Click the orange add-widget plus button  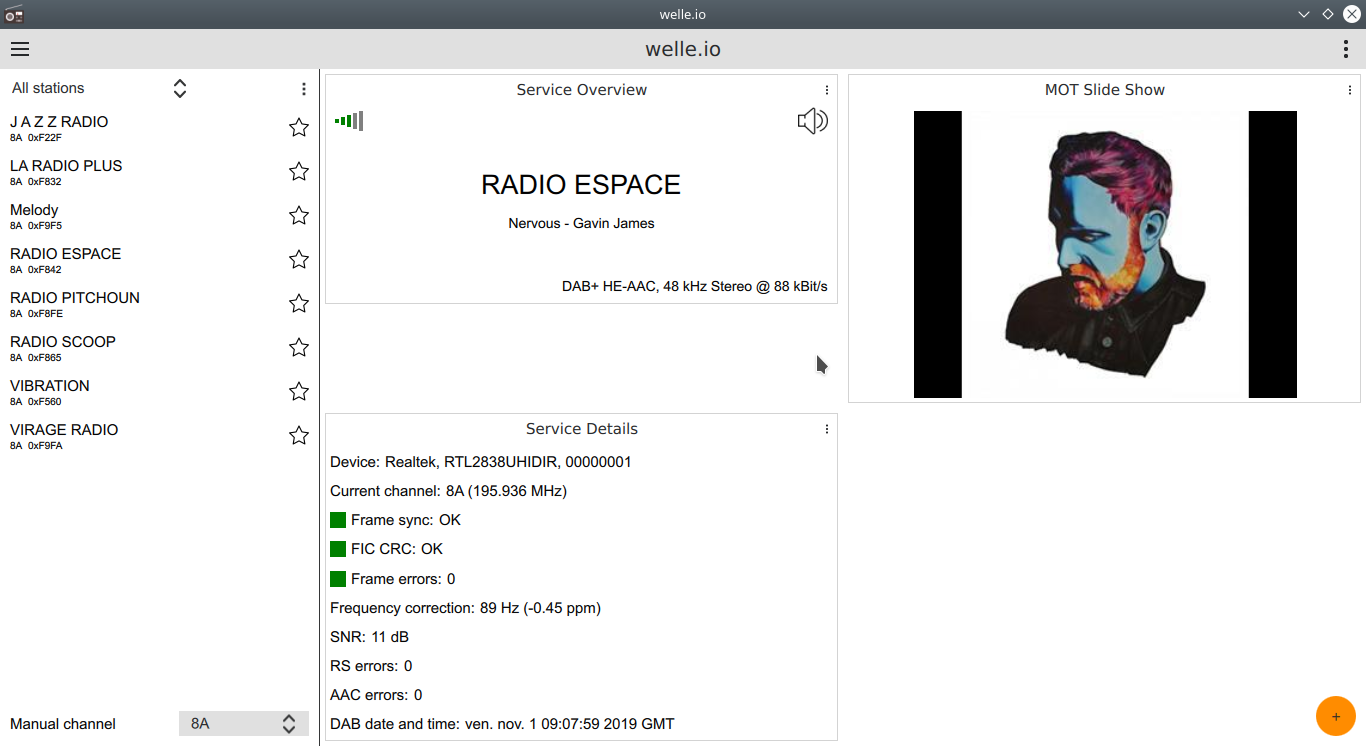(1336, 716)
